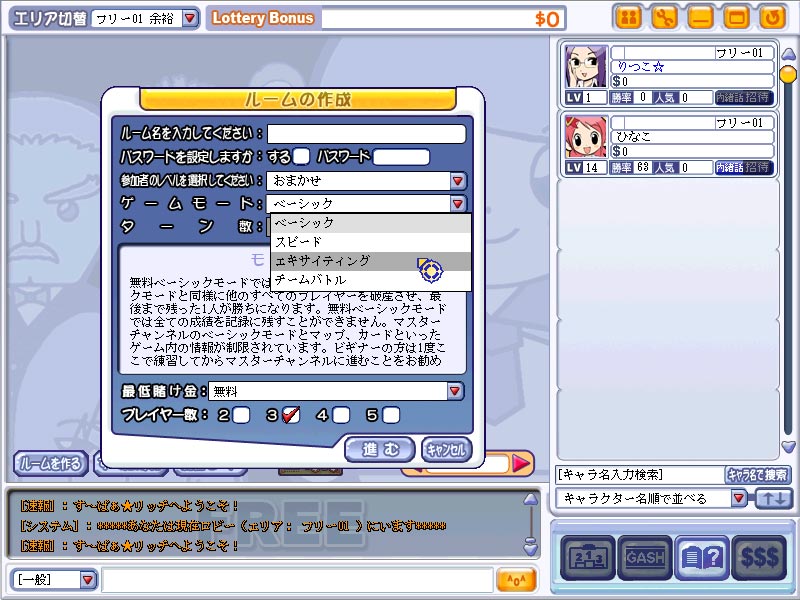Screen dimensions: 800x600
Task: Click the キャンセル button in the dialog
Action: [446, 449]
